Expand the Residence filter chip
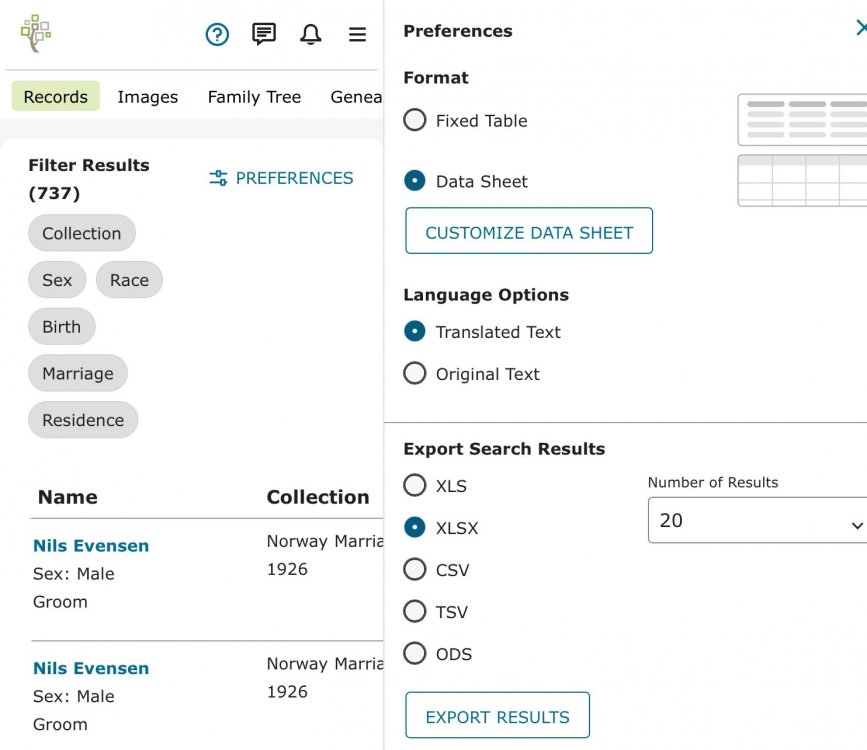This screenshot has width=867, height=750. coord(83,420)
